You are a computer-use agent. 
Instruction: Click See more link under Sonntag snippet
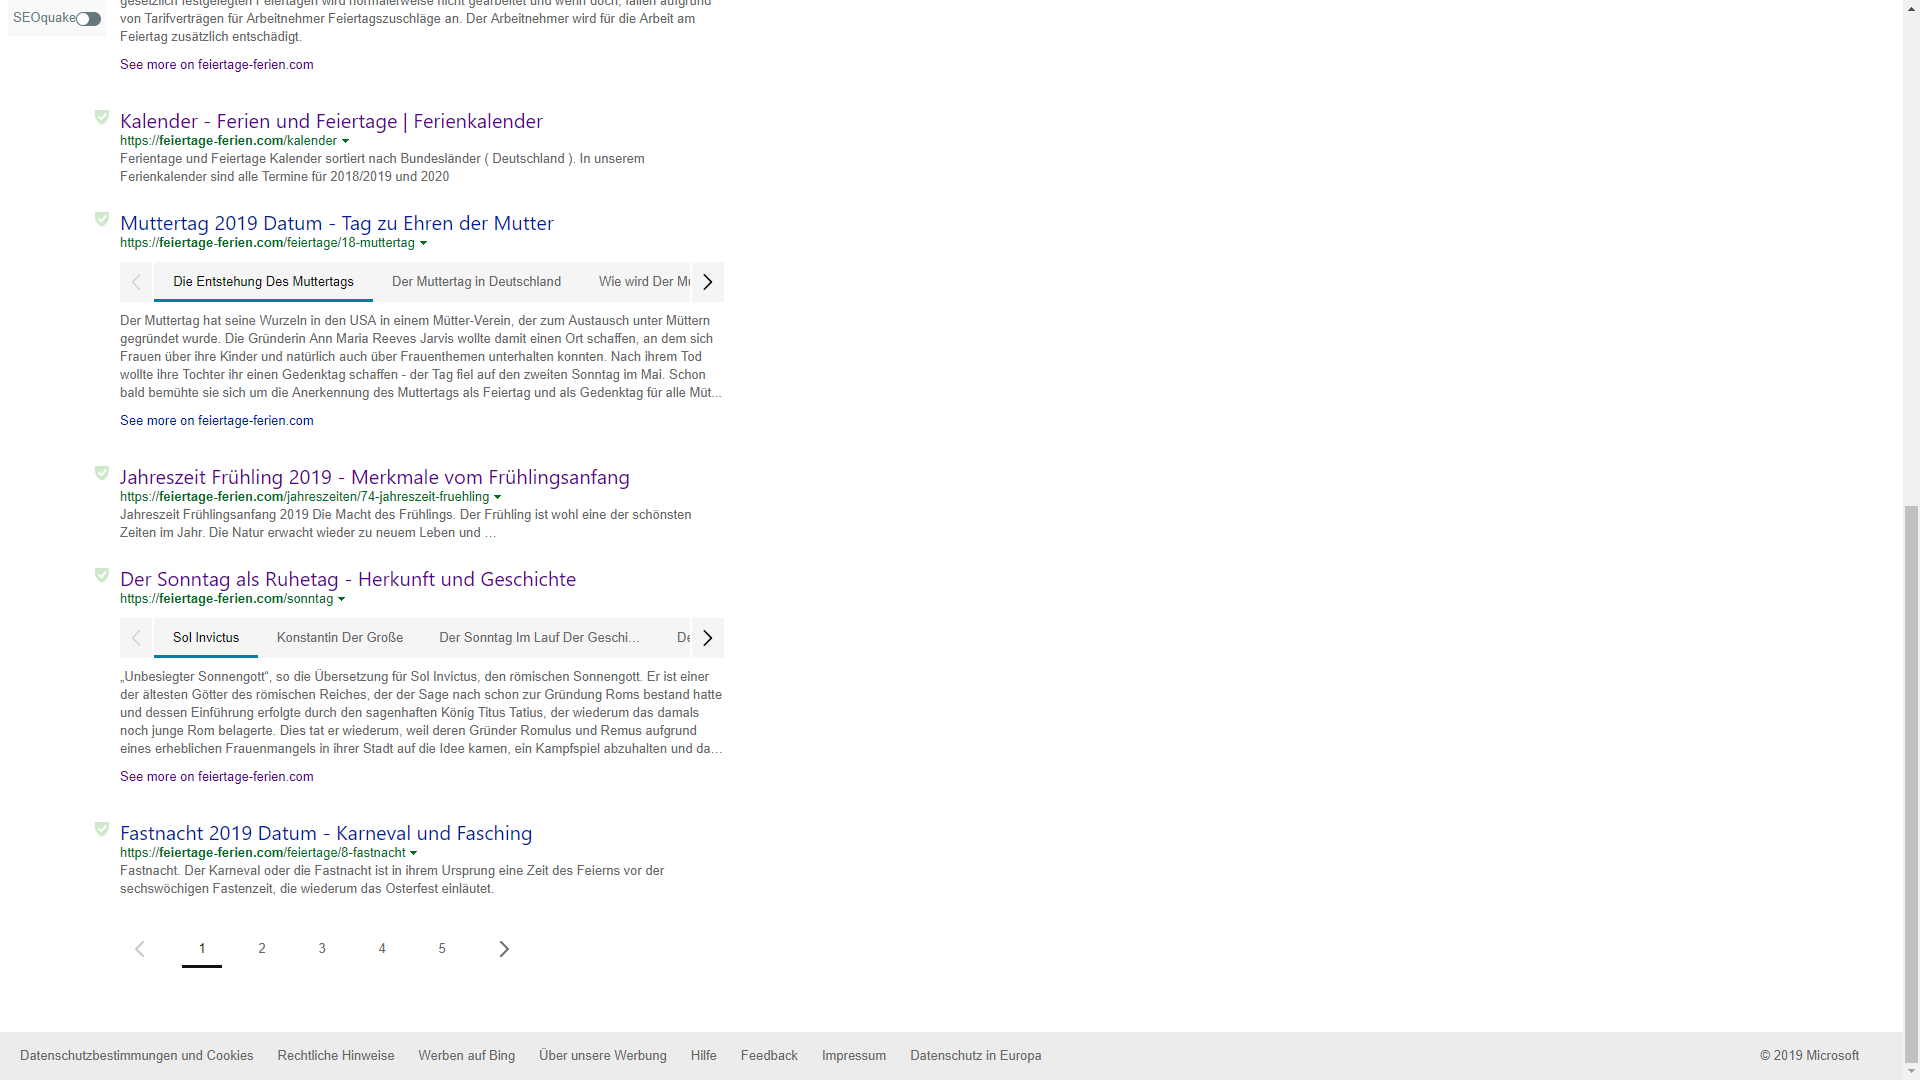pyautogui.click(x=216, y=777)
